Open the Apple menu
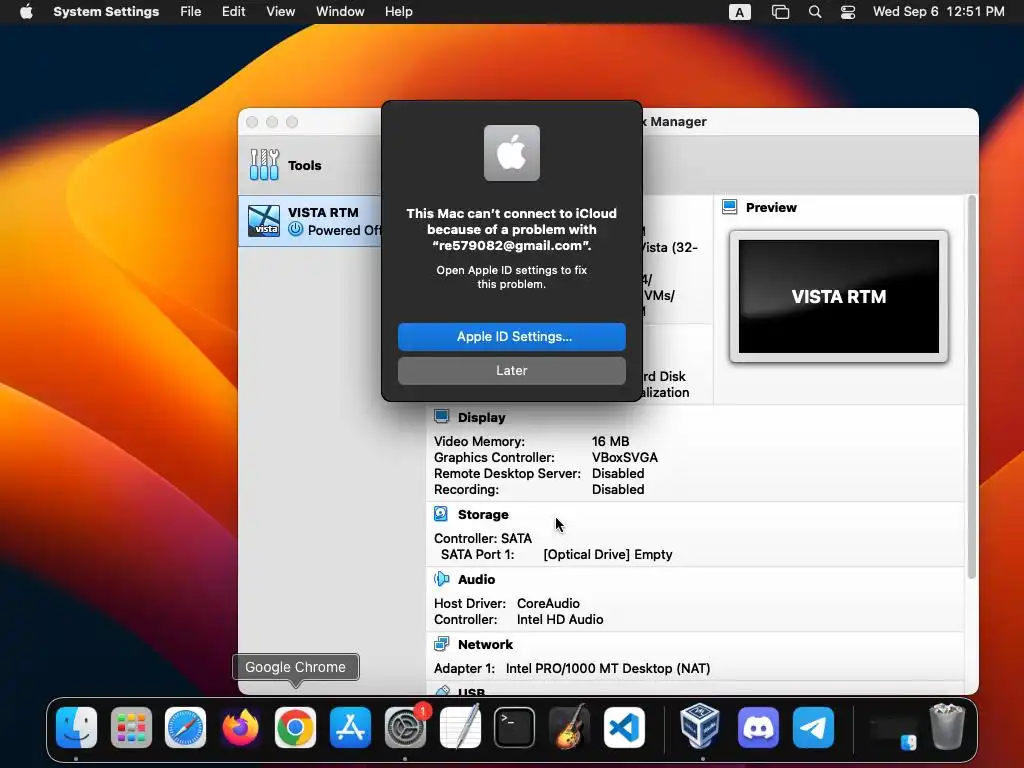 [x=26, y=12]
